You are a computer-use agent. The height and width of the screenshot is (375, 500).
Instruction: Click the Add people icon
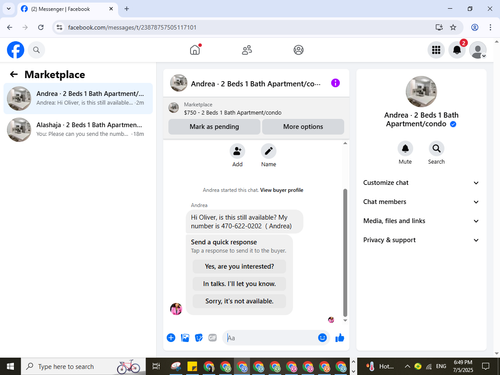[237, 151]
